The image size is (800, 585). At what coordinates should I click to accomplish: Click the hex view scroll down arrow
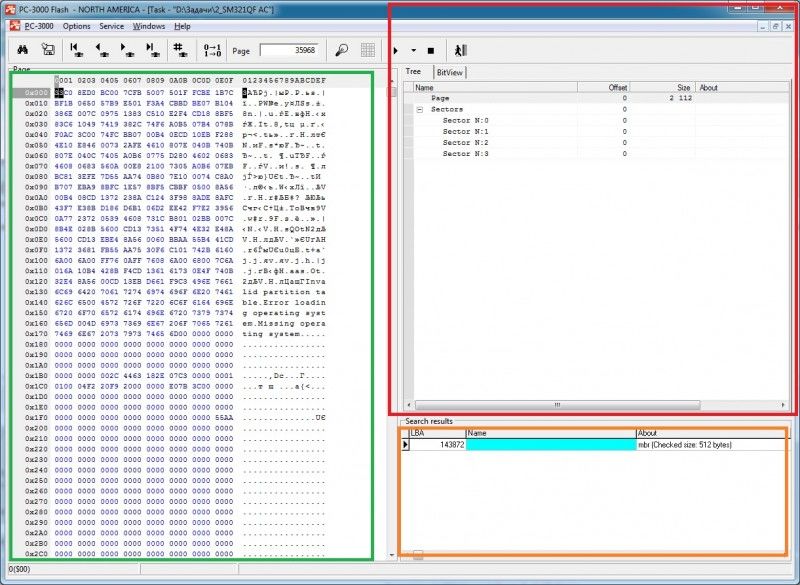point(392,555)
